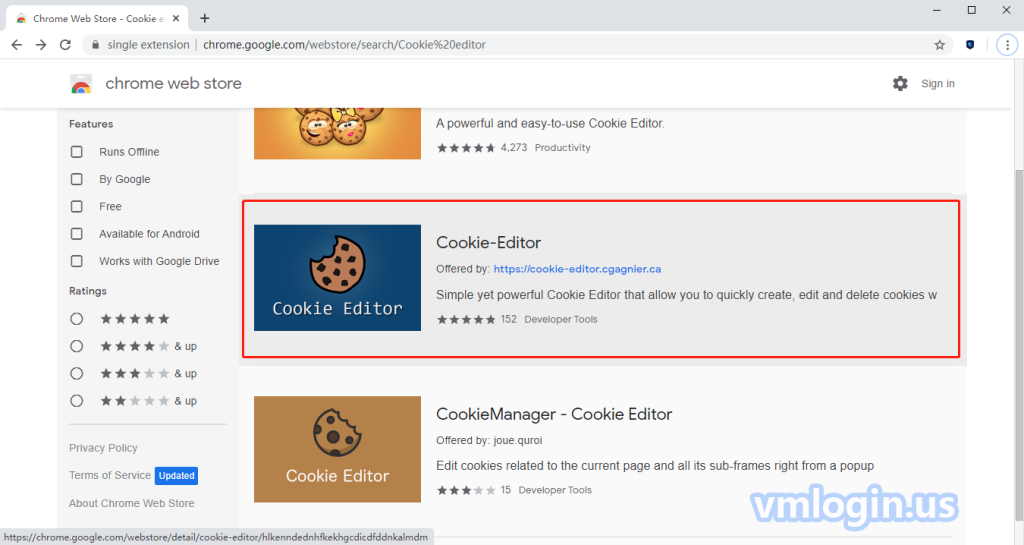Viewport: 1024px width, 545px height.
Task: Select four stars & up rating
Action: (x=77, y=346)
